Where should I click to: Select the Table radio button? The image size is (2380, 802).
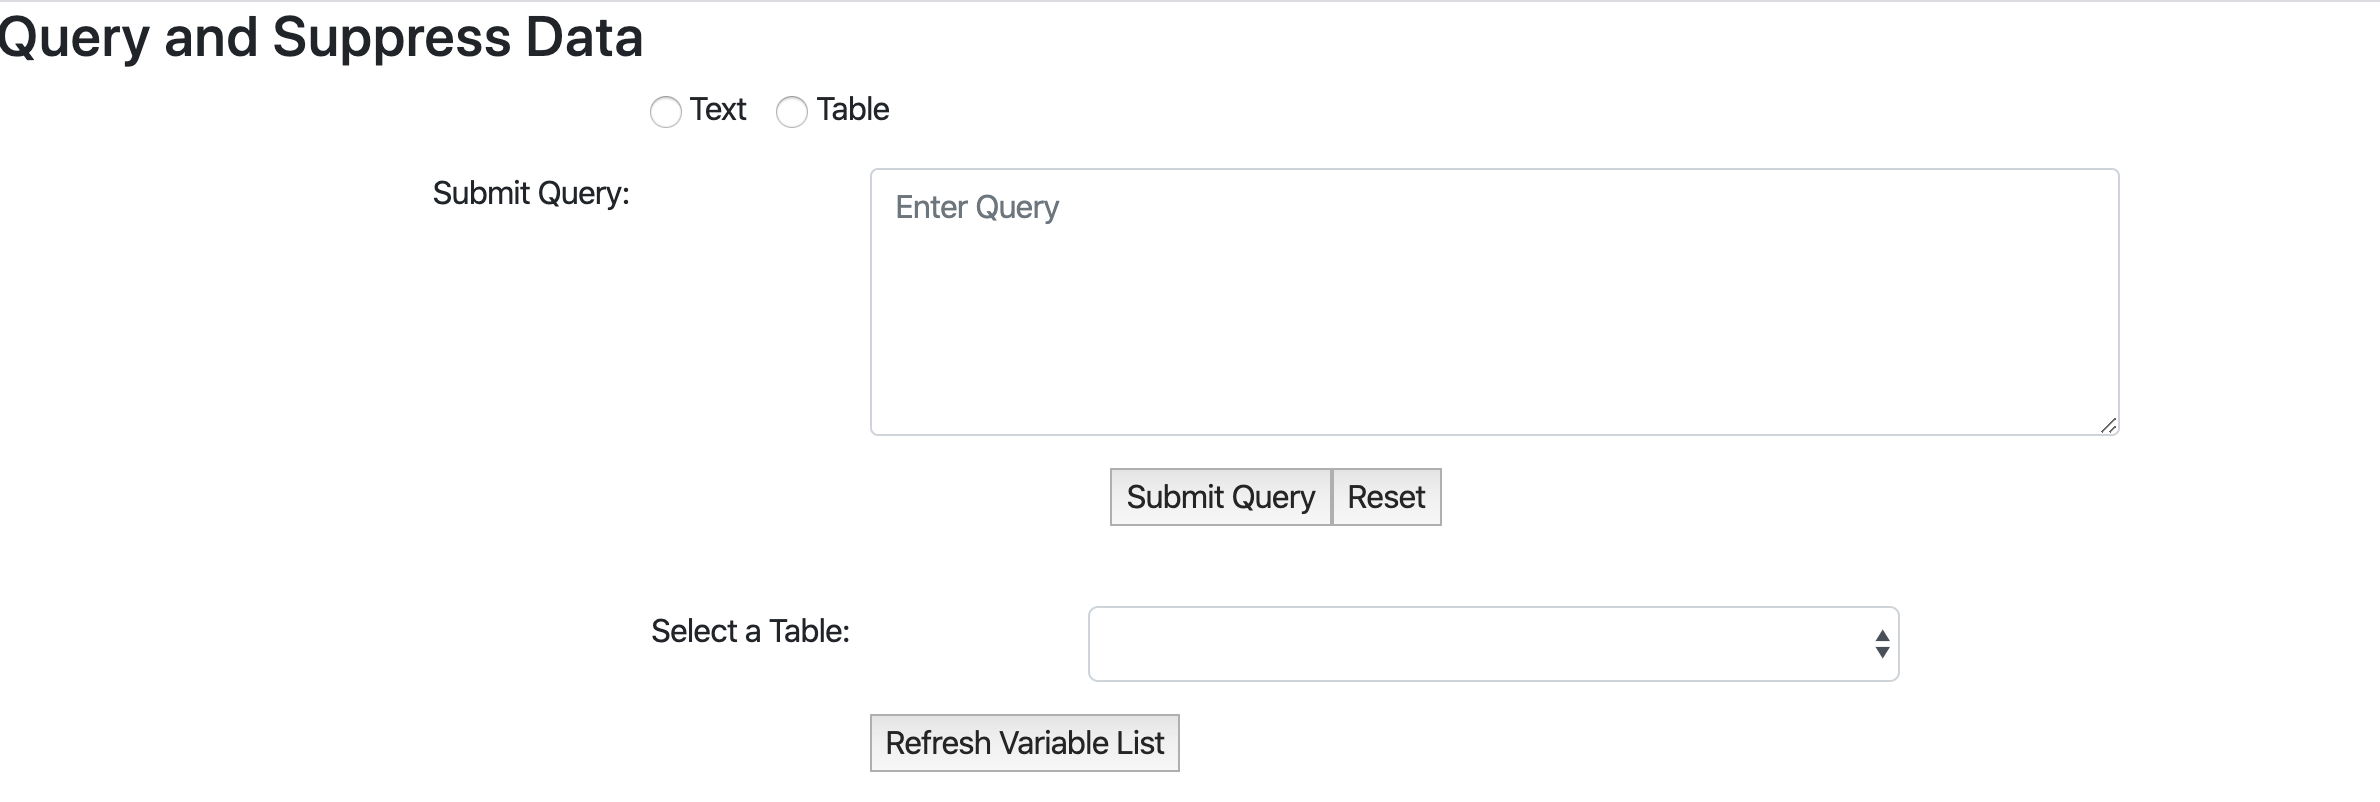point(792,111)
